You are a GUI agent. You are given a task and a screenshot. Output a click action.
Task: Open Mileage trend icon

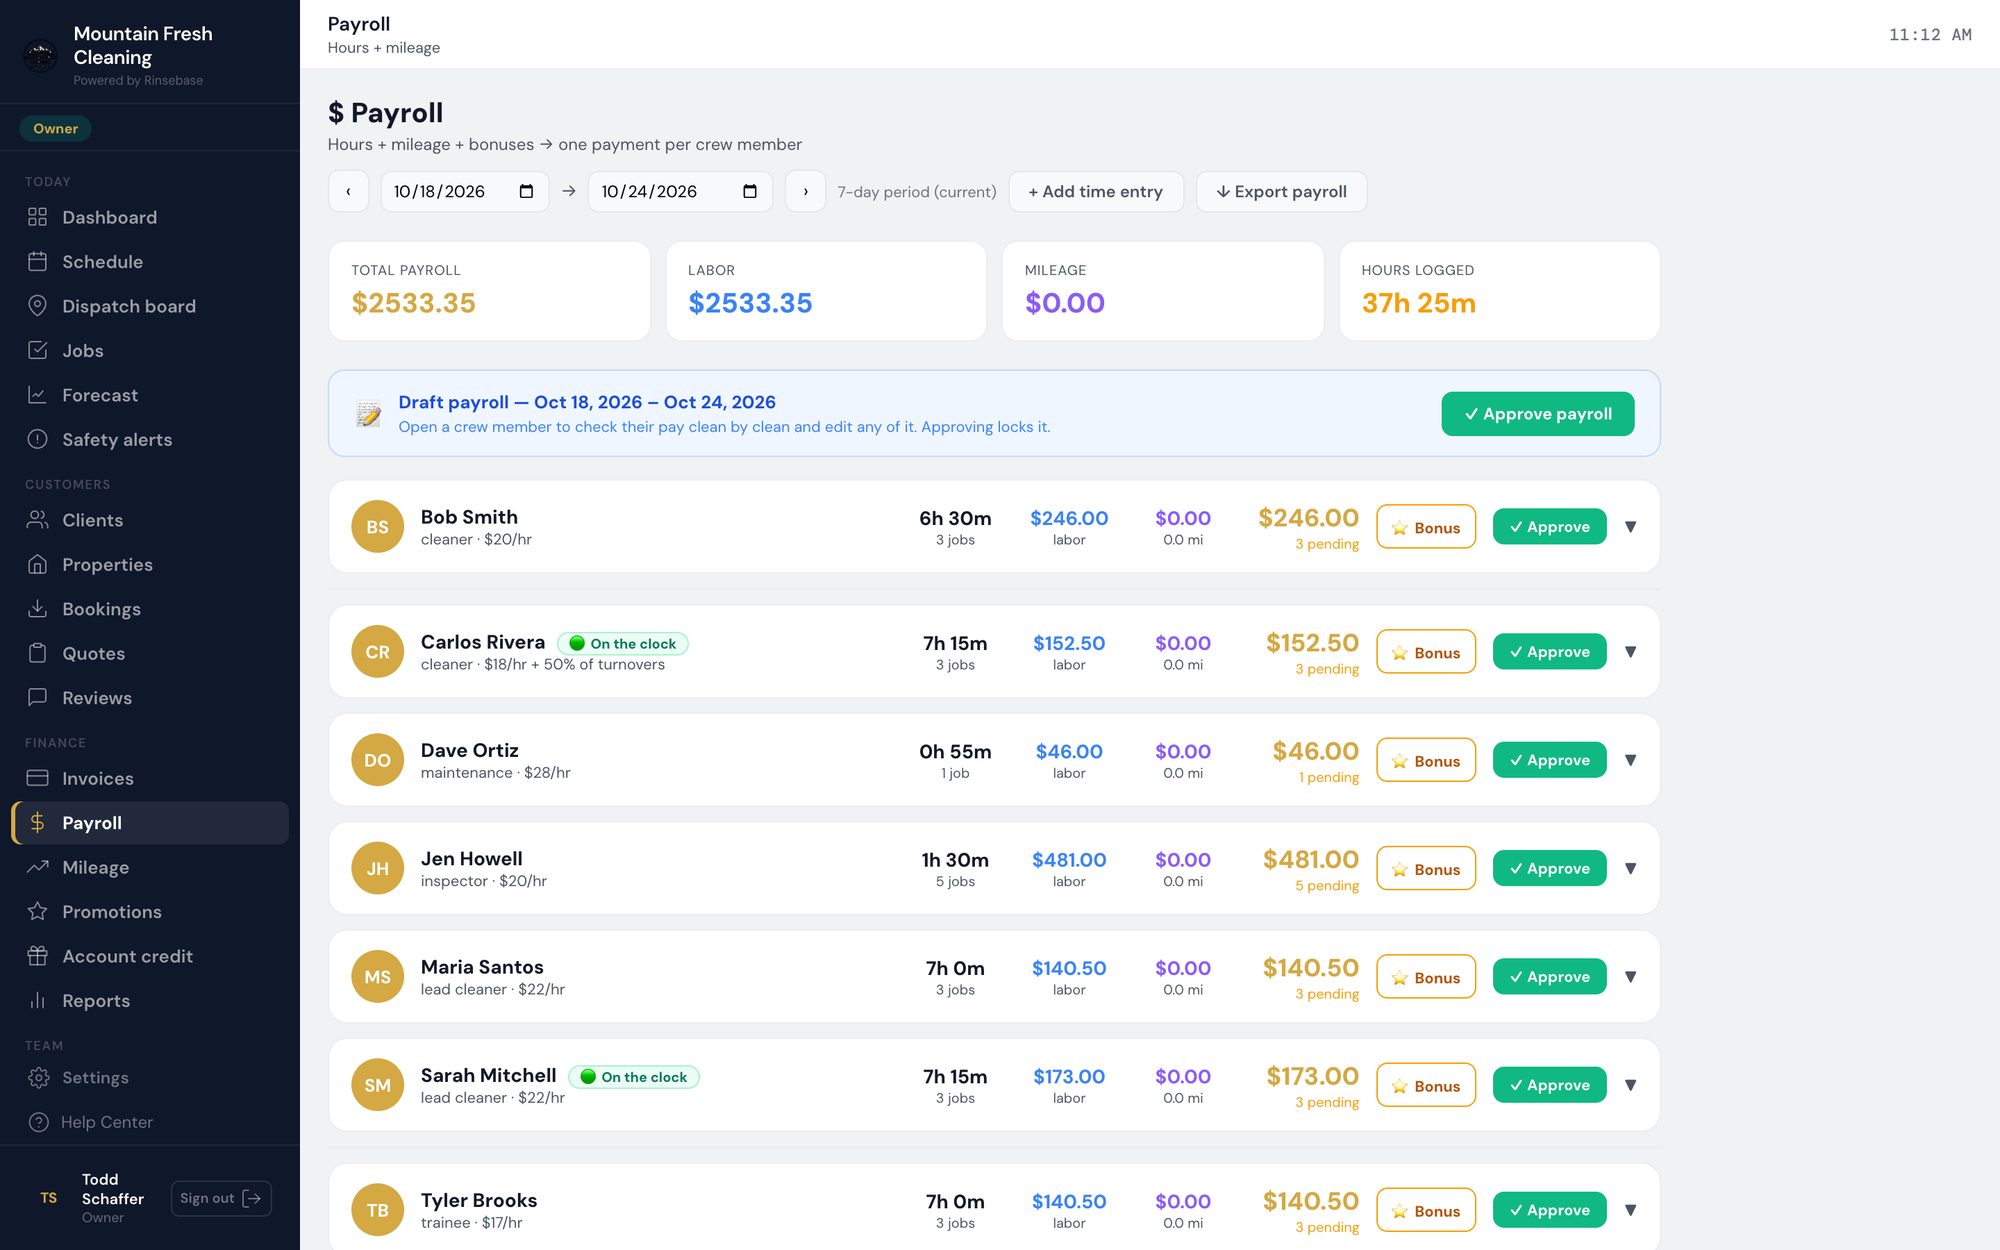[38, 868]
